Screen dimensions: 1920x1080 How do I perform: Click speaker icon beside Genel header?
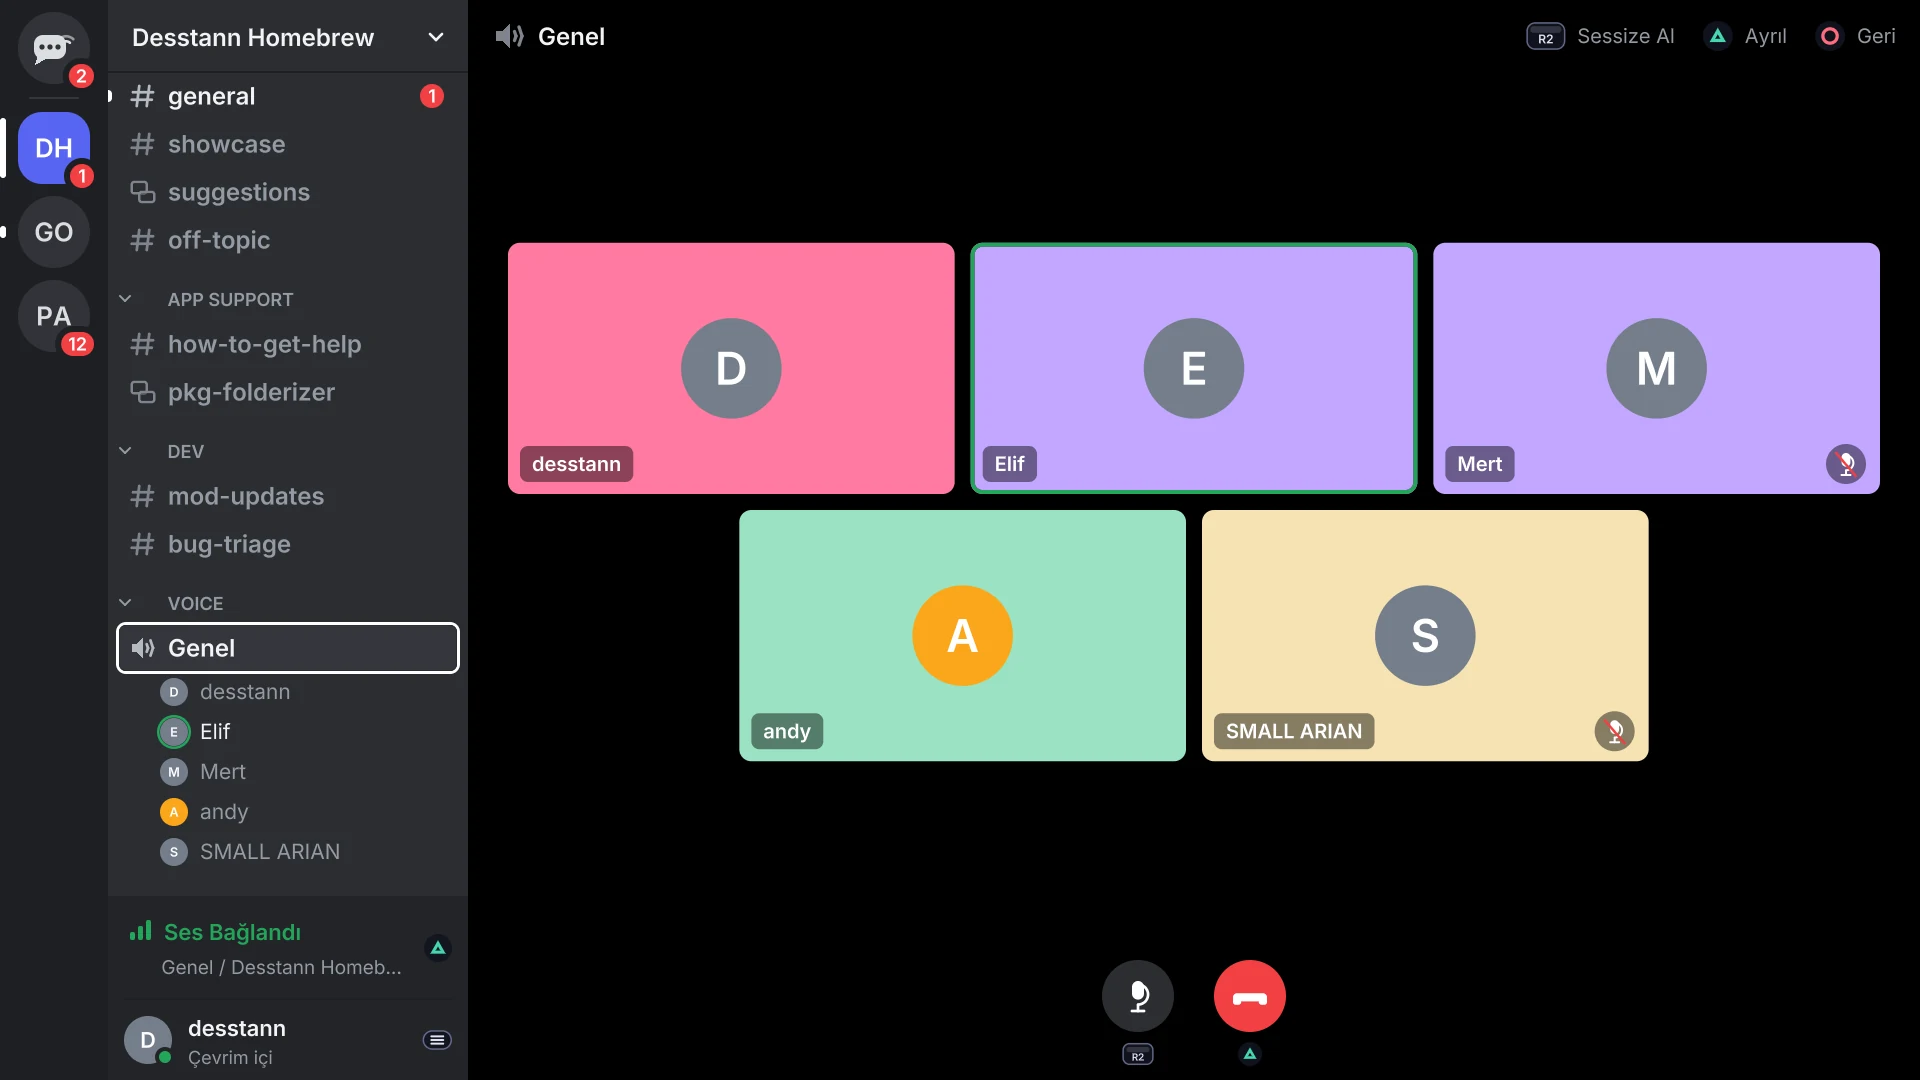tap(510, 36)
